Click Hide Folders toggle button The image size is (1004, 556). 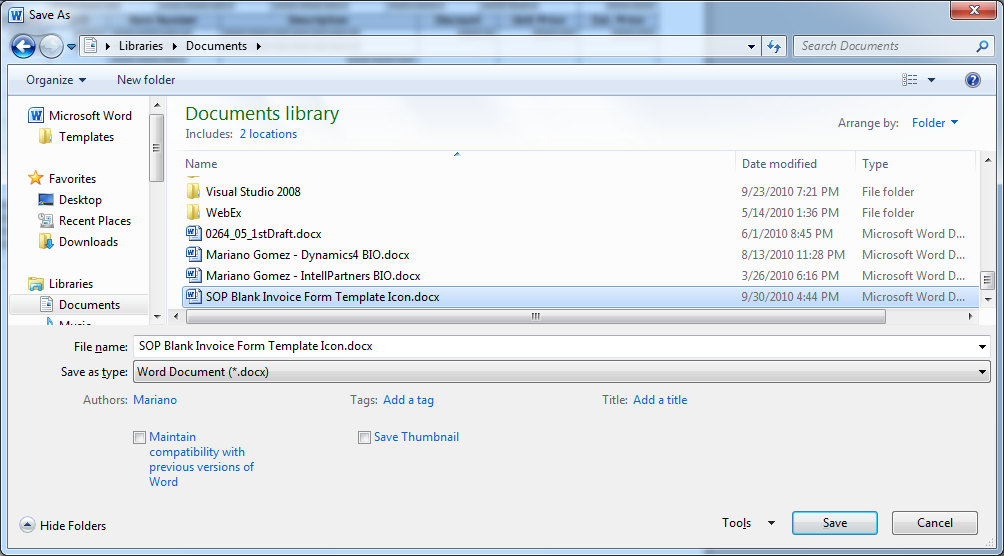pyautogui.click(x=63, y=526)
